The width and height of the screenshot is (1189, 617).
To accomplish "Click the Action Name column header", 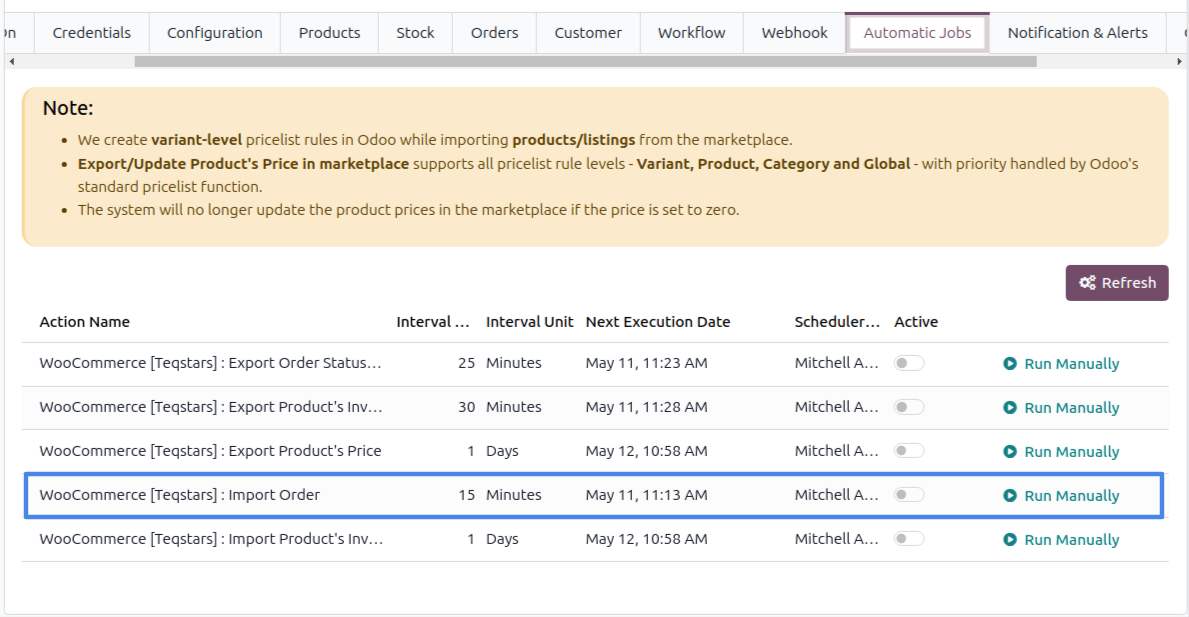I will coord(85,322).
